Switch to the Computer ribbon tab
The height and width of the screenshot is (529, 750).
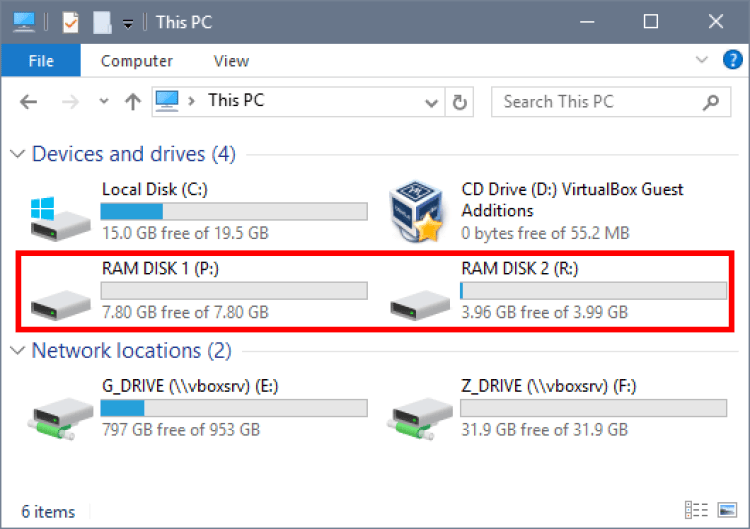[x=137, y=61]
